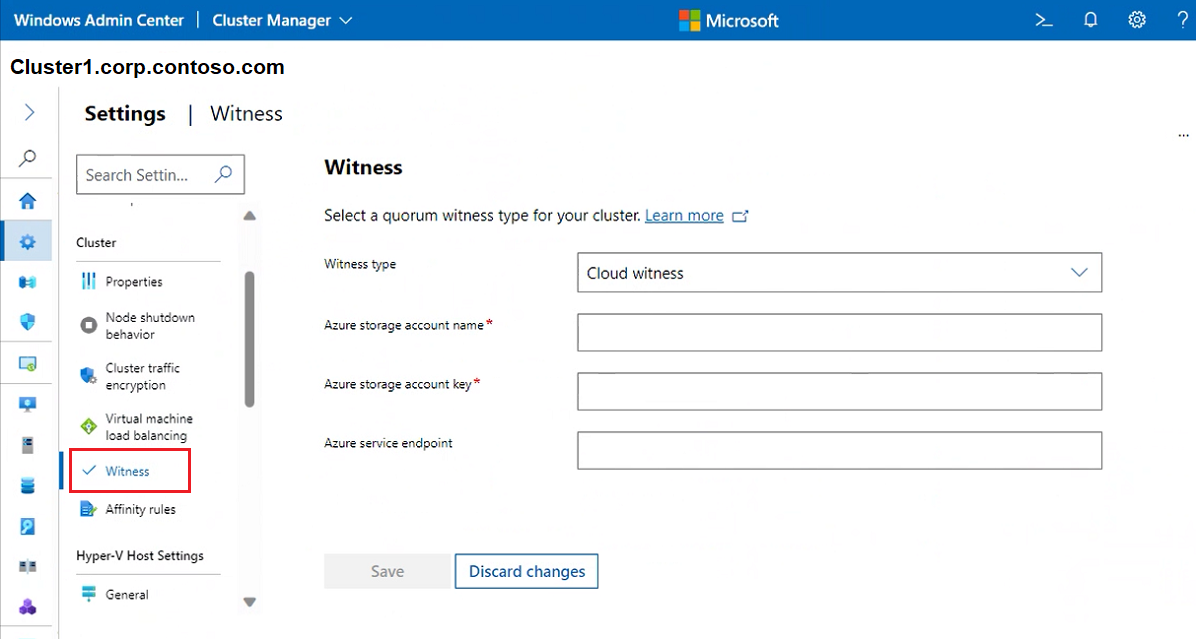Open the servers tool icon
This screenshot has height=639, width=1196.
(27, 445)
